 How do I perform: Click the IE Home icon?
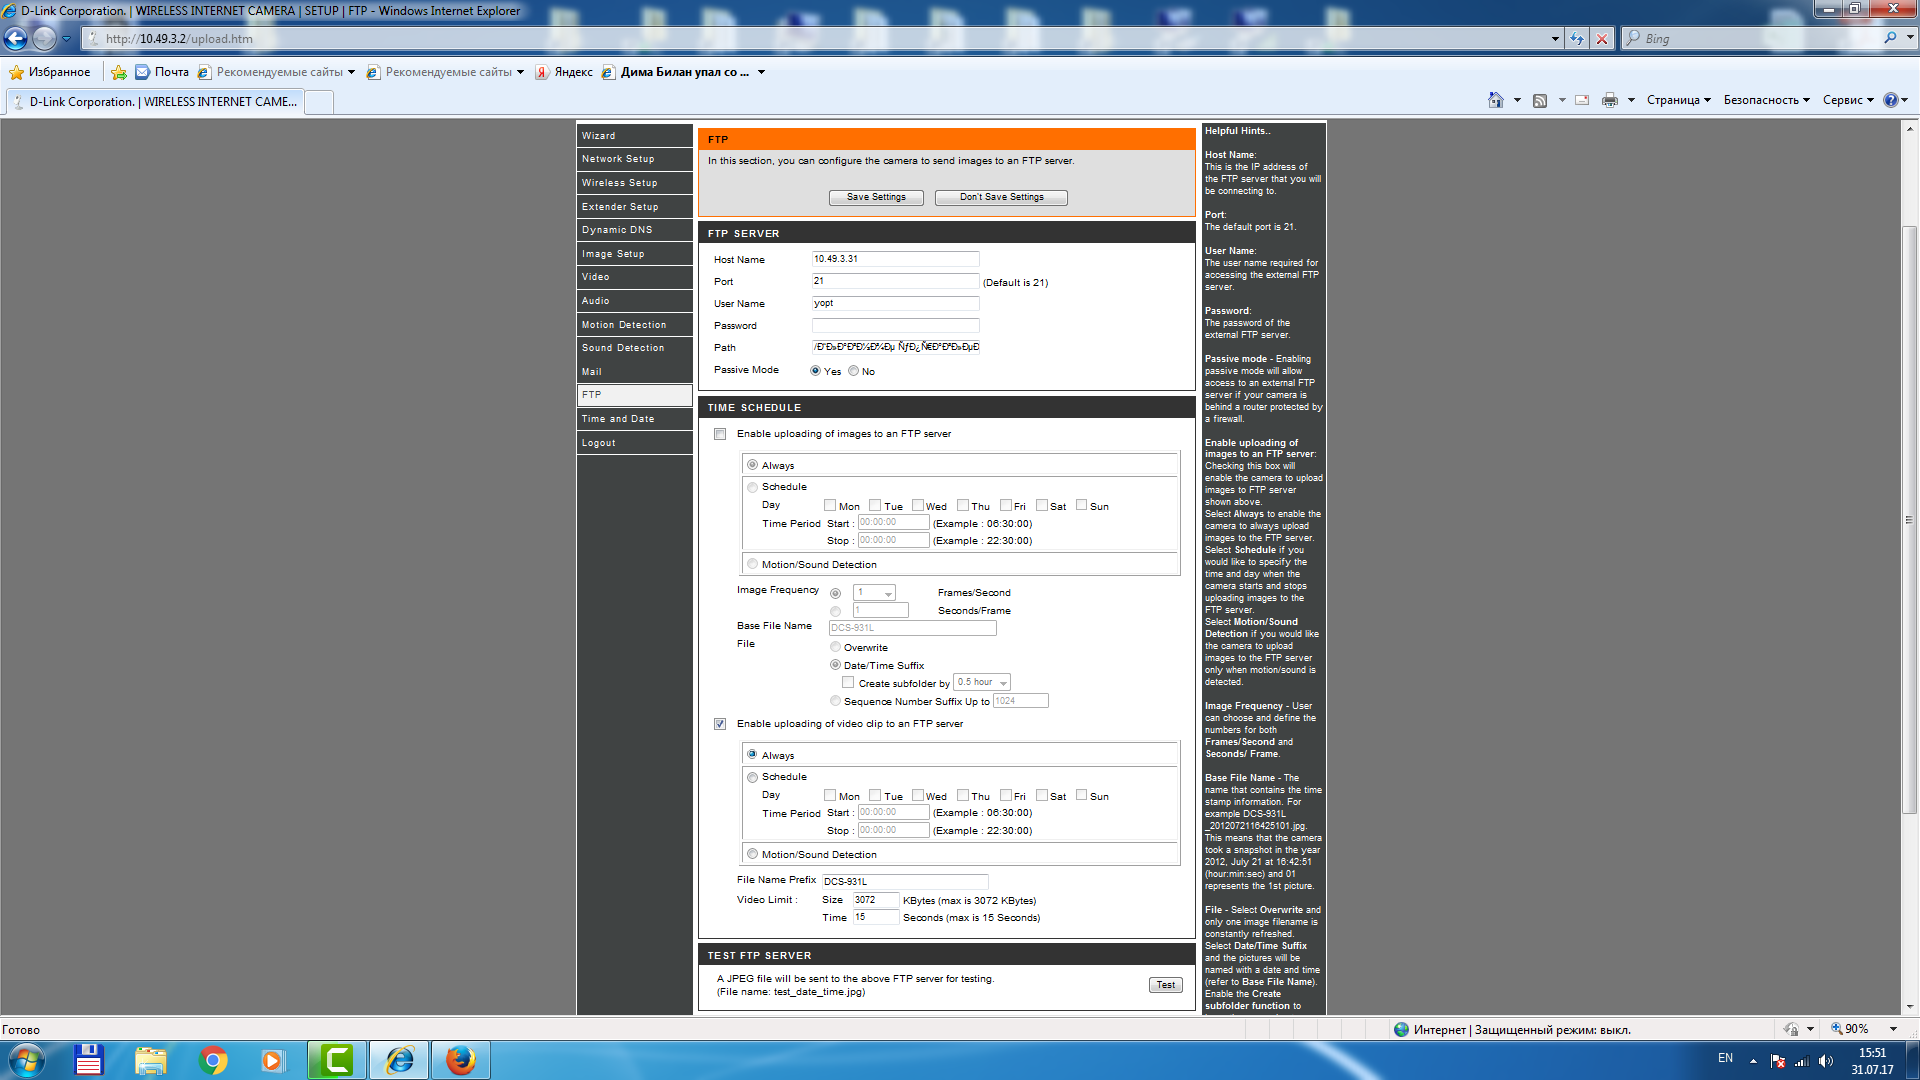click(1496, 100)
